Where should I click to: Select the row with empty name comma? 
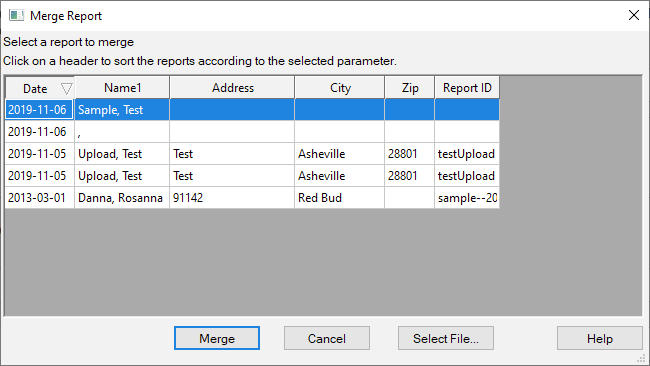252,132
